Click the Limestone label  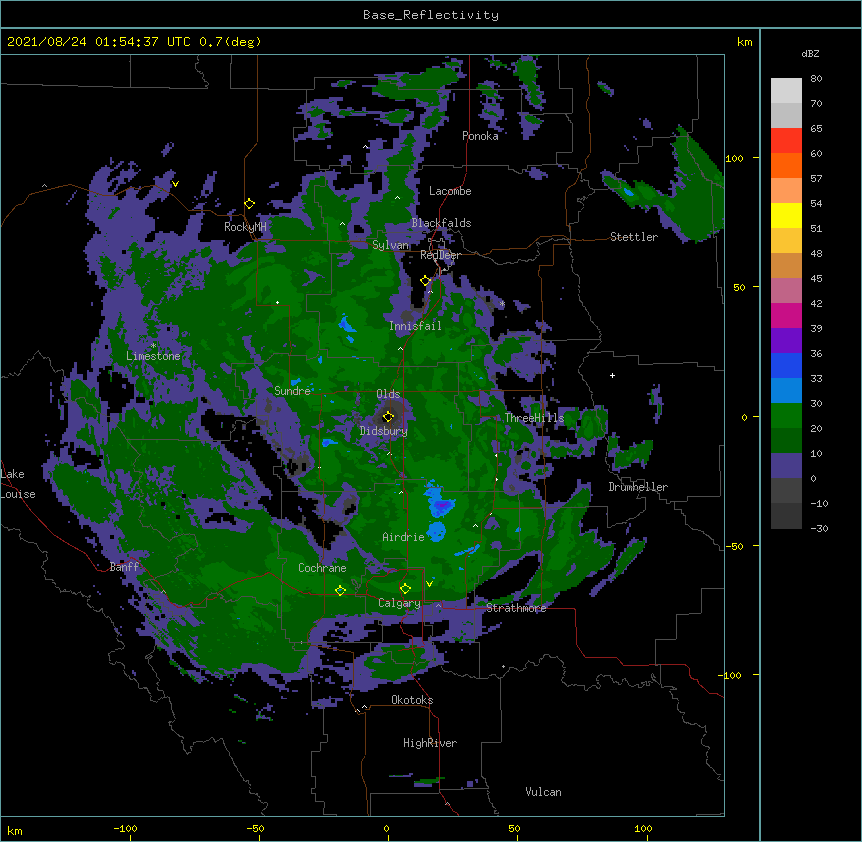(x=153, y=356)
